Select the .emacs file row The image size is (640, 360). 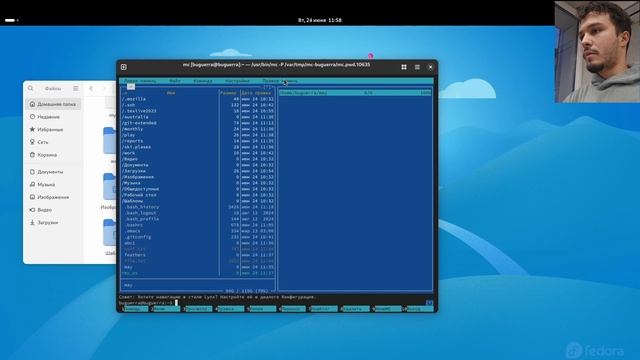(x=198, y=231)
